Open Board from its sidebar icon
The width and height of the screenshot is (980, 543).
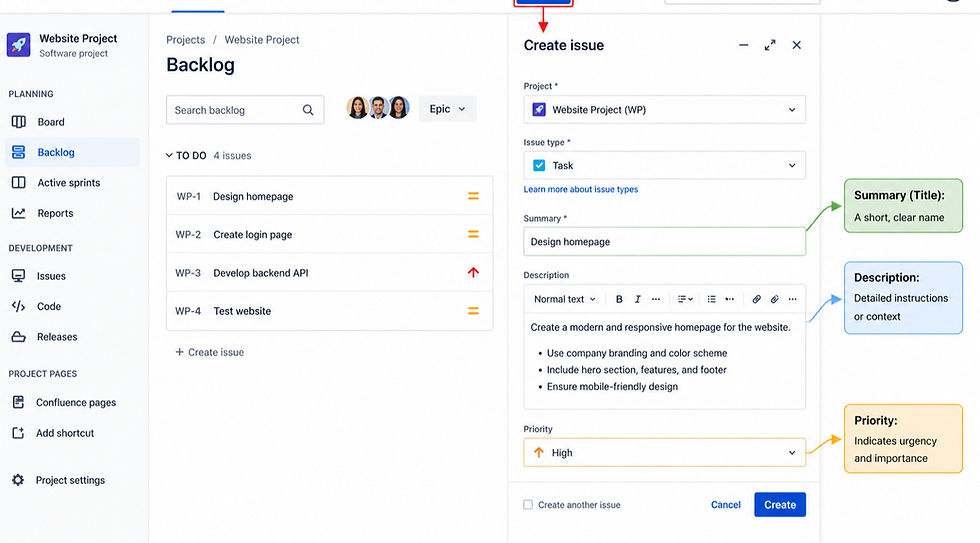(x=19, y=122)
